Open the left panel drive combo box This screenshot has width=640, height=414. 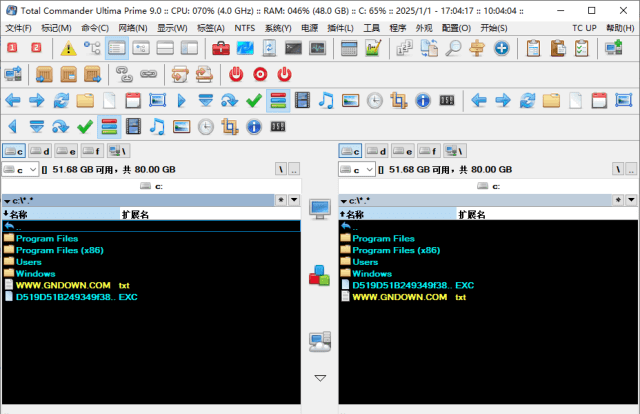(x=20, y=169)
